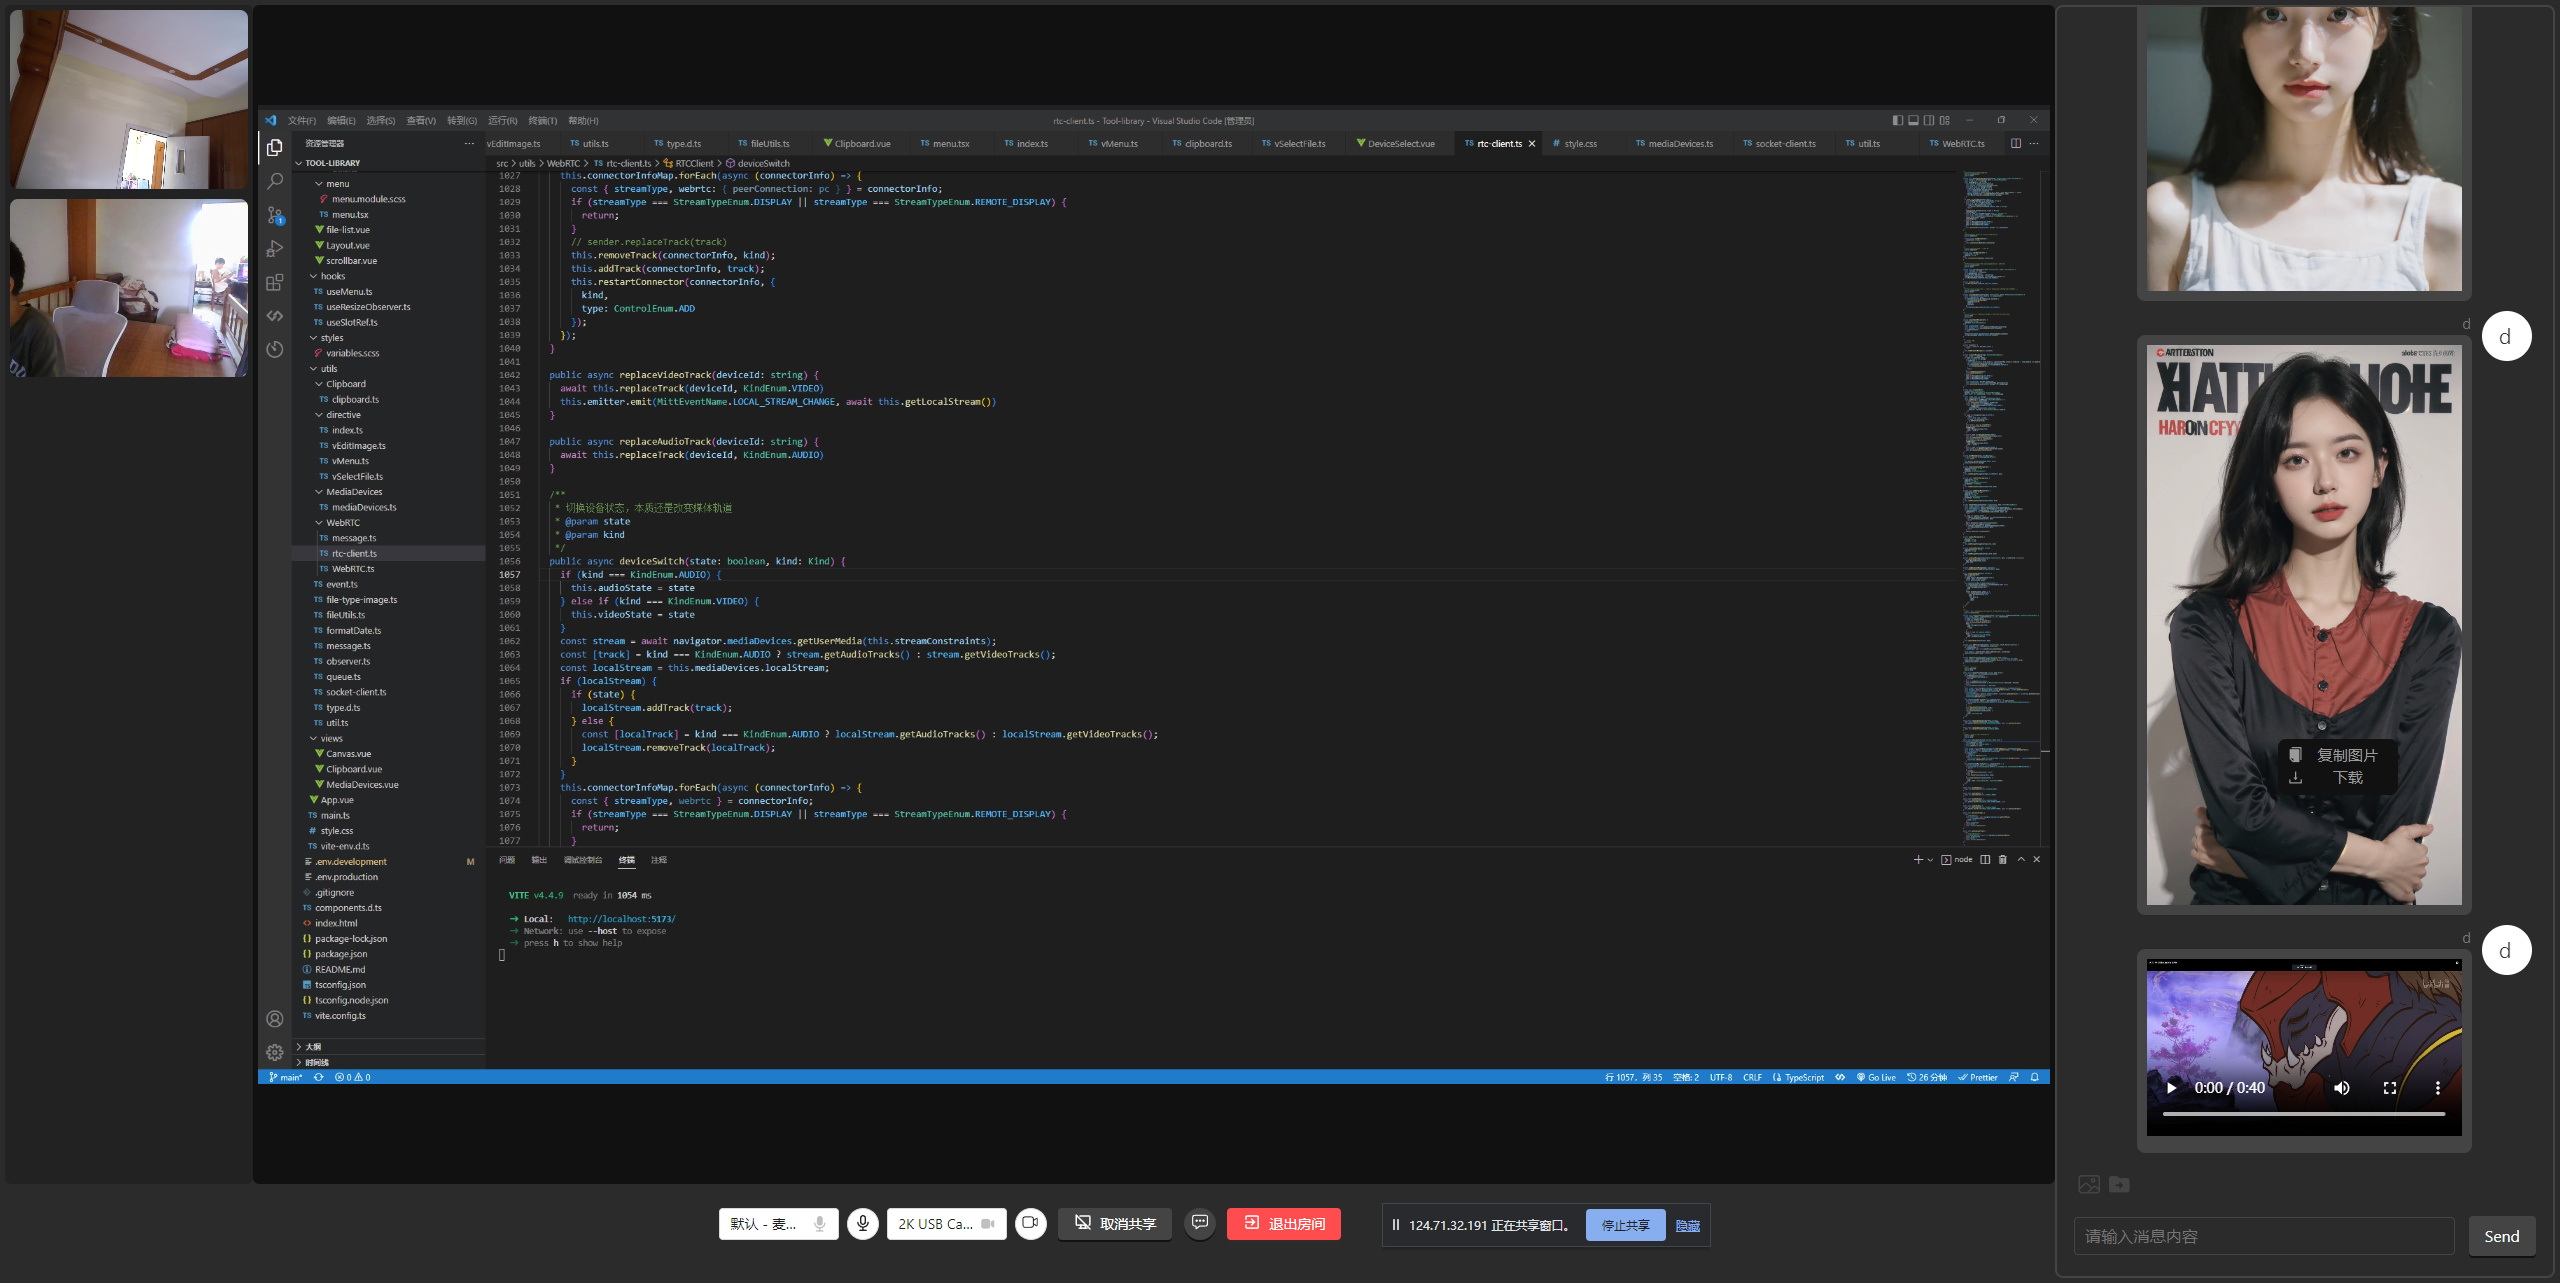
Task: Click the 隐藏 link
Action: click(x=1687, y=1225)
